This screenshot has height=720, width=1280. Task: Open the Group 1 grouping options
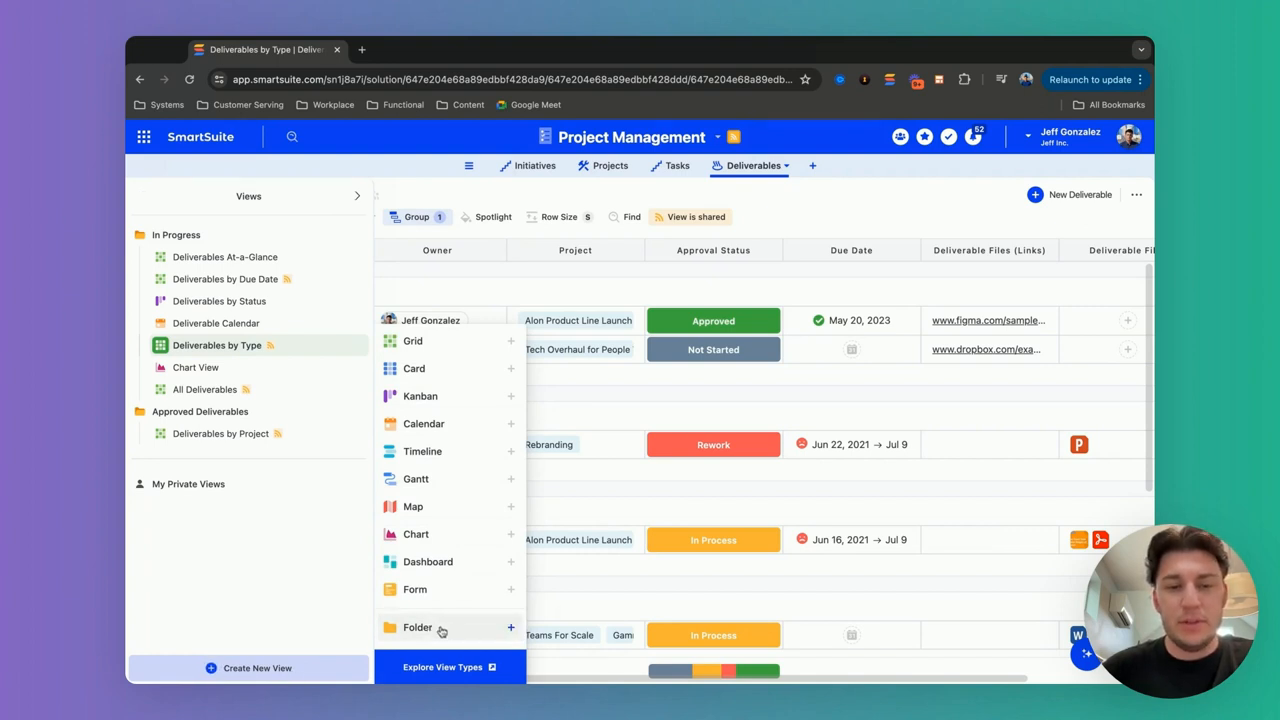tap(417, 217)
